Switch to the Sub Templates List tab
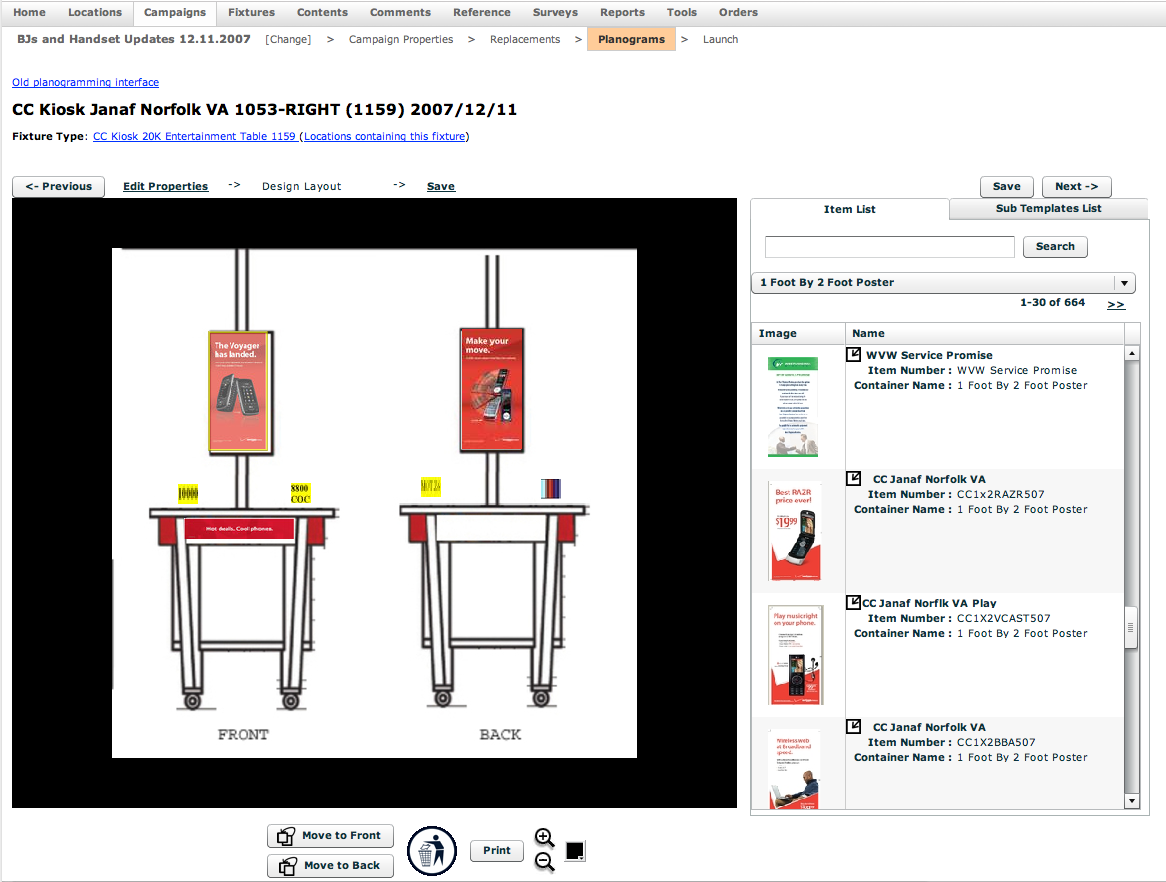This screenshot has height=882, width=1166. tap(1048, 208)
